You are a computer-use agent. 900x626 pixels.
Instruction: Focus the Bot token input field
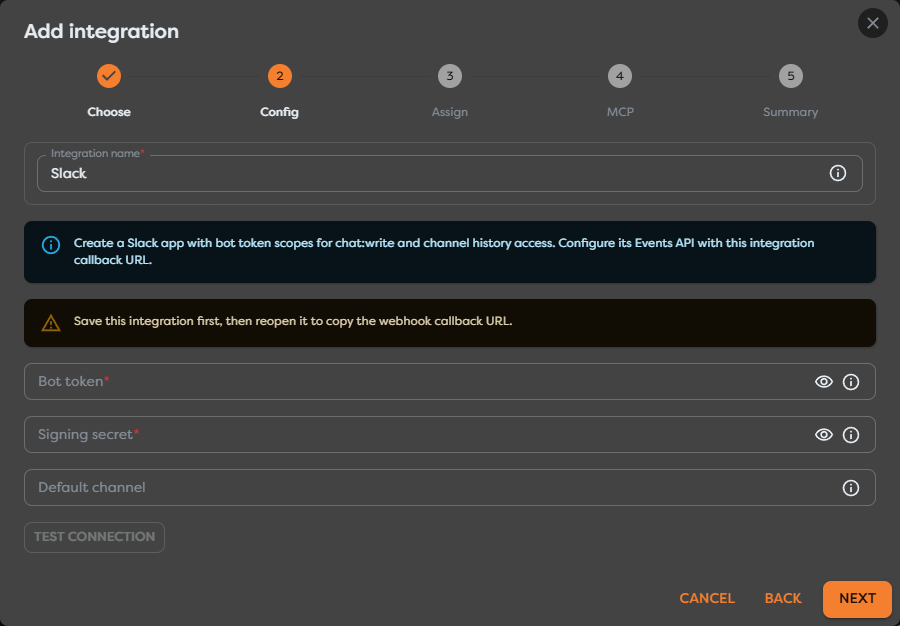click(x=449, y=382)
